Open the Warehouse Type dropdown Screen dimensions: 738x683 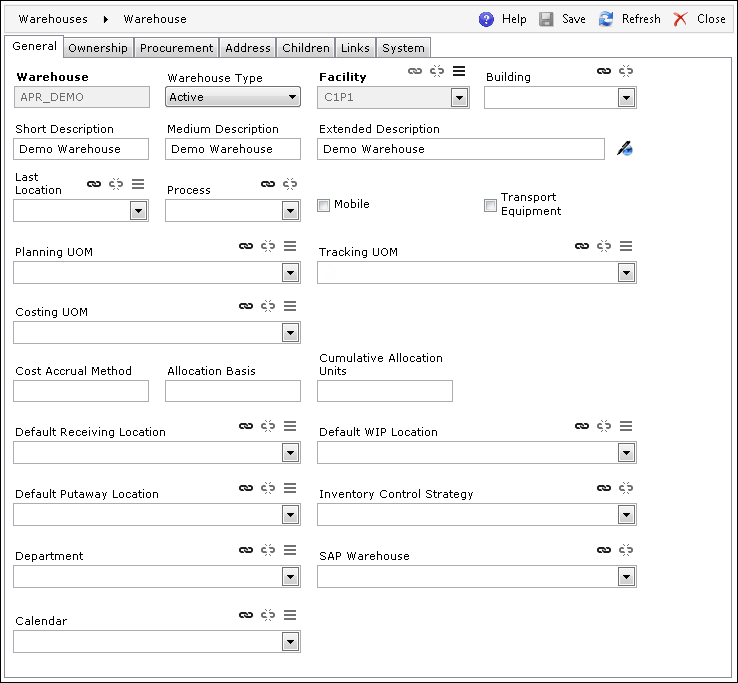point(233,97)
